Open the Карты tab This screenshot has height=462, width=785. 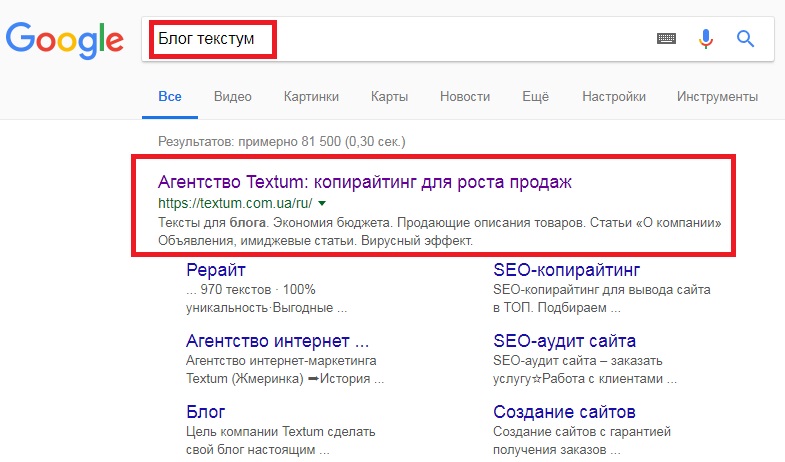click(389, 97)
